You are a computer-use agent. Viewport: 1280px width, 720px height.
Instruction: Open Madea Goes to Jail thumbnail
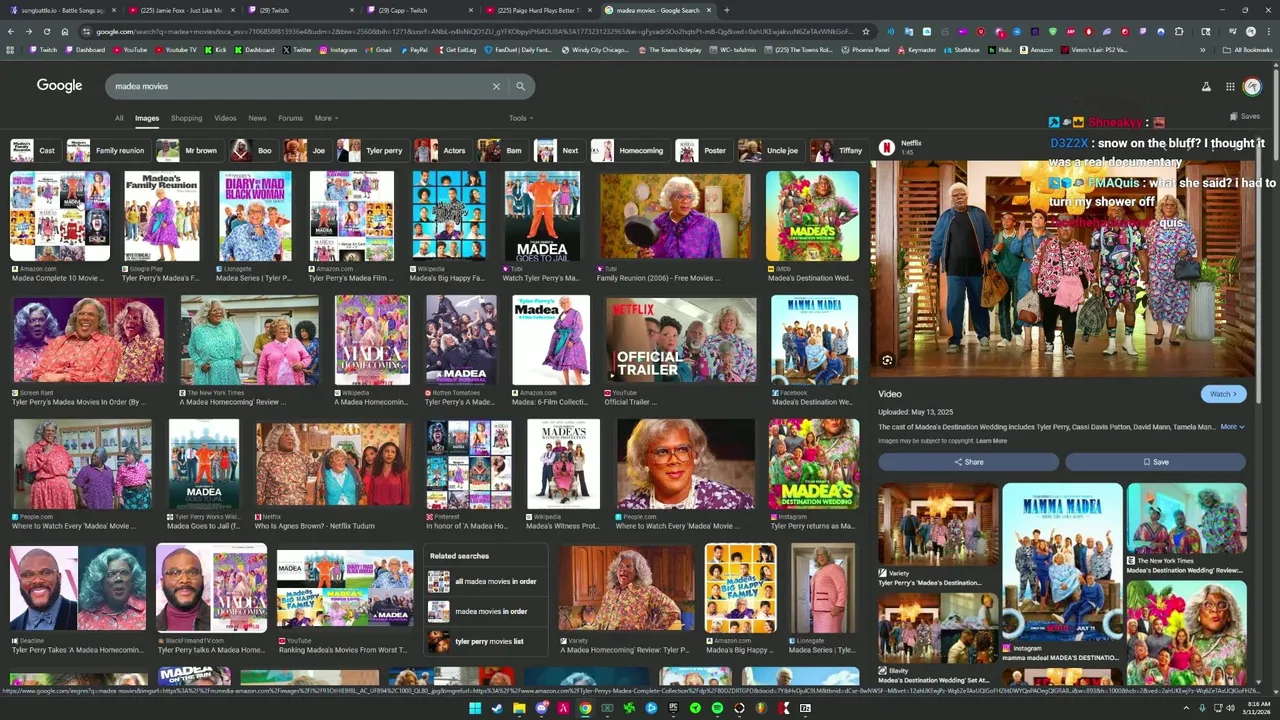point(204,464)
